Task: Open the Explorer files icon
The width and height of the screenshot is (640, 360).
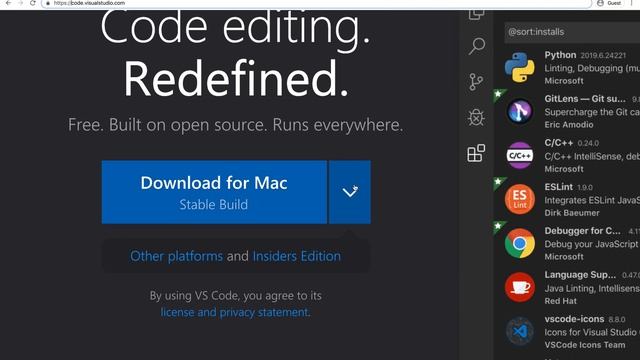Action: (476, 14)
